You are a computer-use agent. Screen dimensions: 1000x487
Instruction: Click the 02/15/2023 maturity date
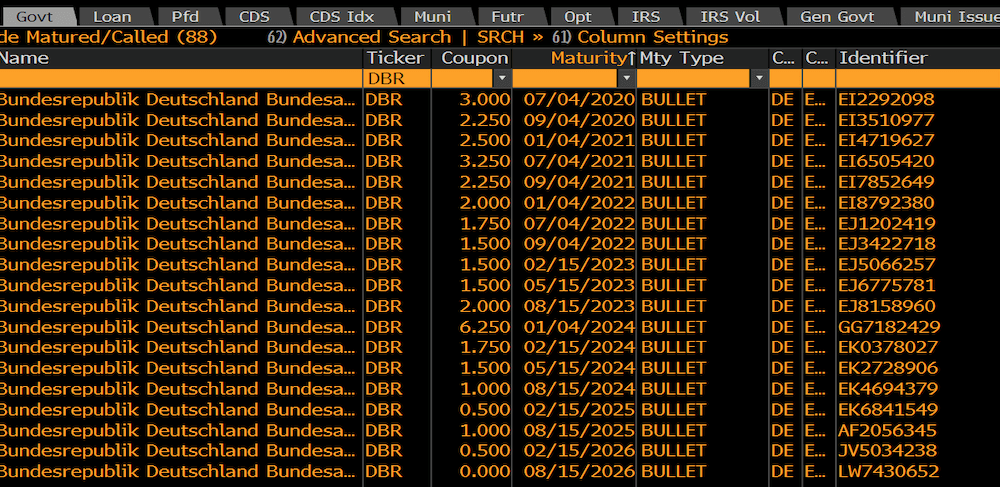(x=579, y=265)
